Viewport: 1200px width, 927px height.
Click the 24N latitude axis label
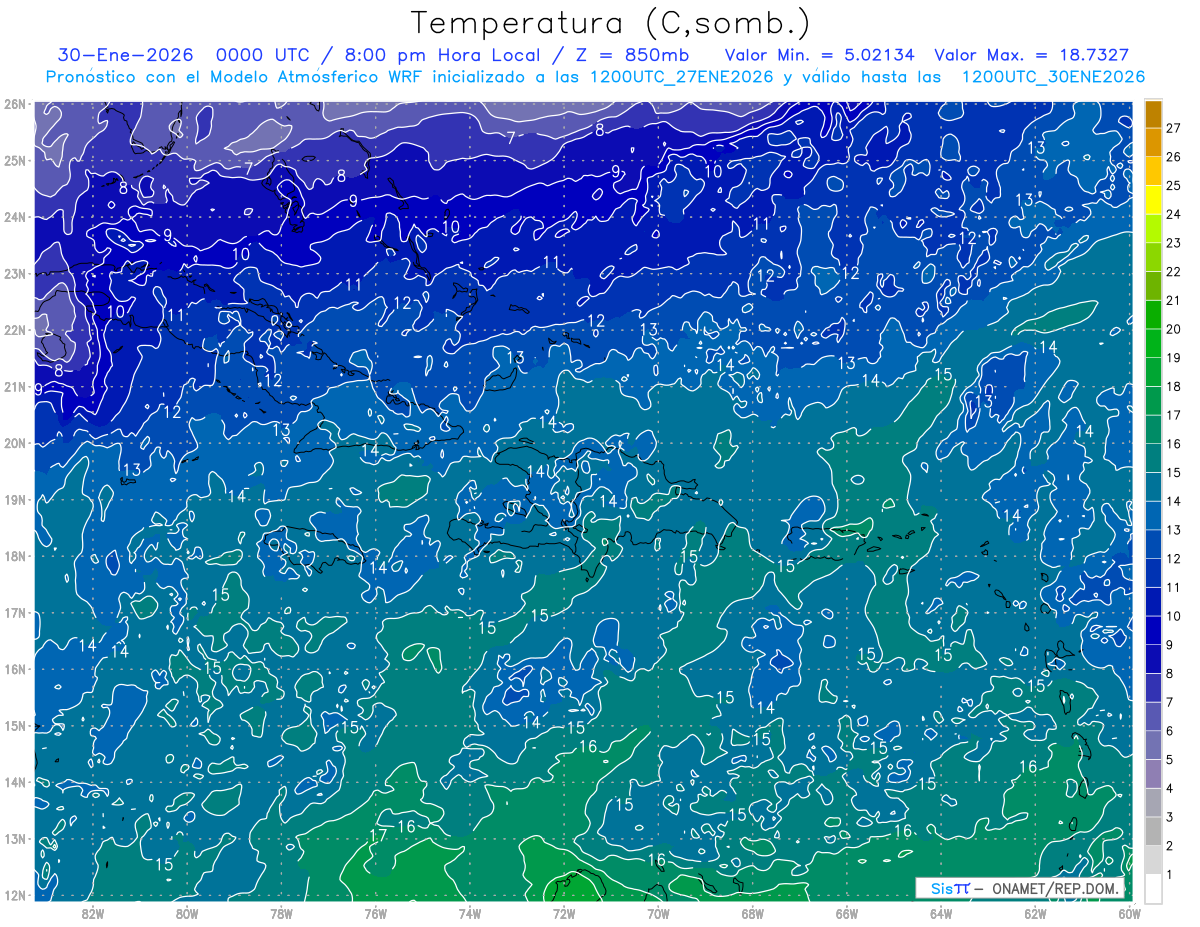[14, 217]
